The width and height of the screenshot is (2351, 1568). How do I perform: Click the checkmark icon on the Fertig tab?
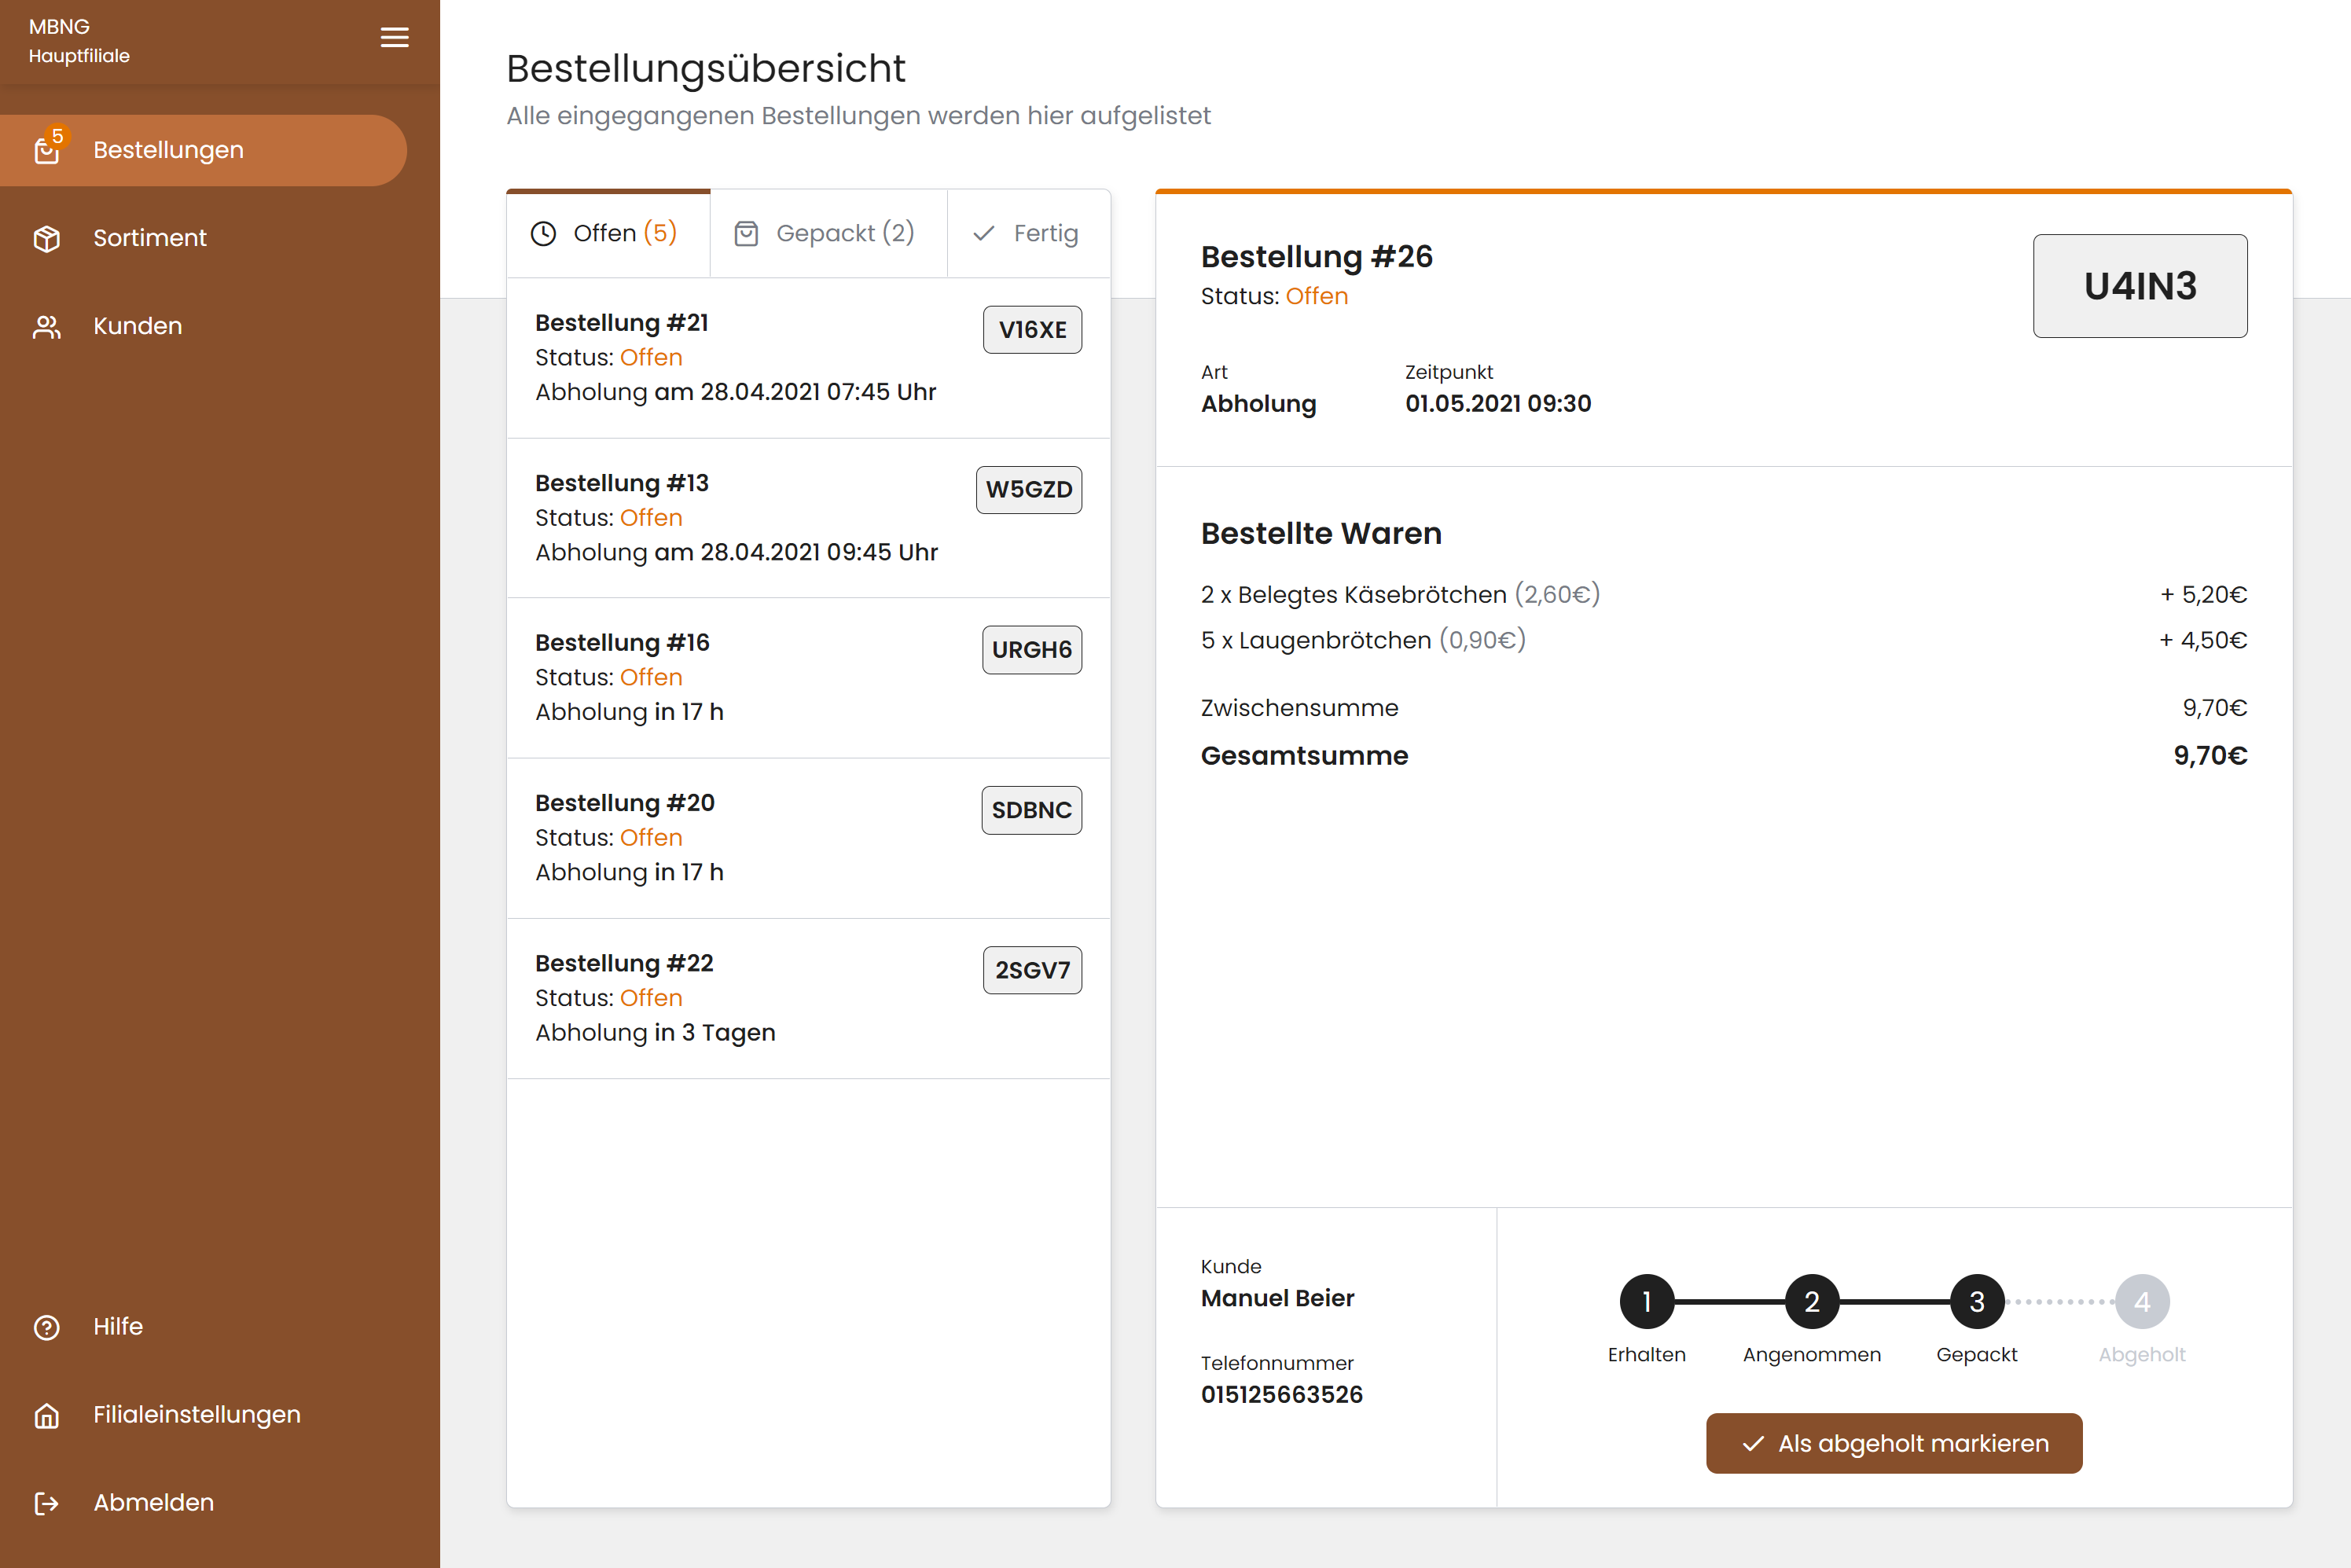(983, 233)
